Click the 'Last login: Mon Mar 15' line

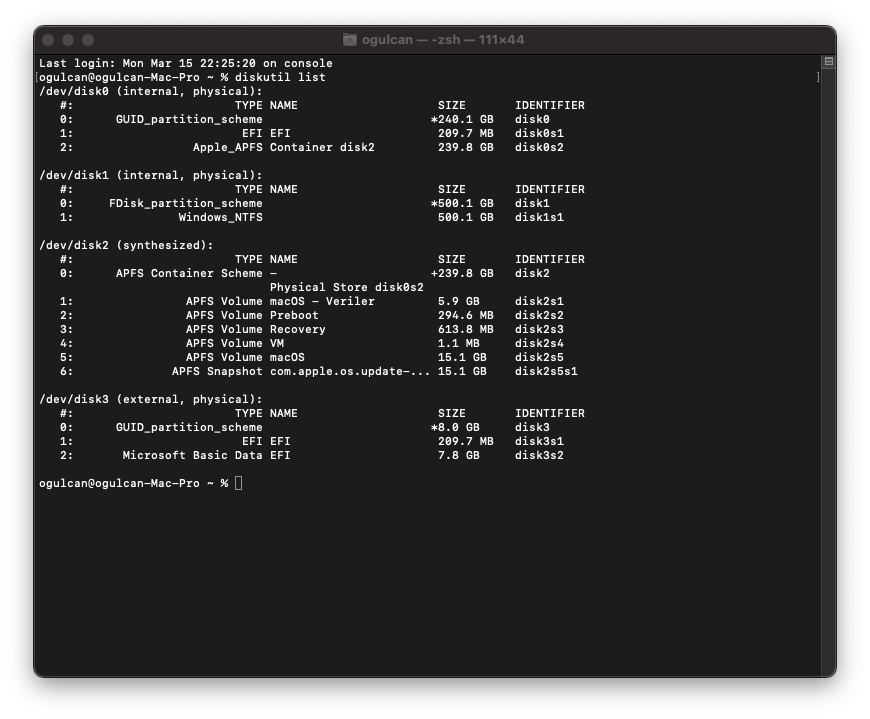[x=186, y=63]
